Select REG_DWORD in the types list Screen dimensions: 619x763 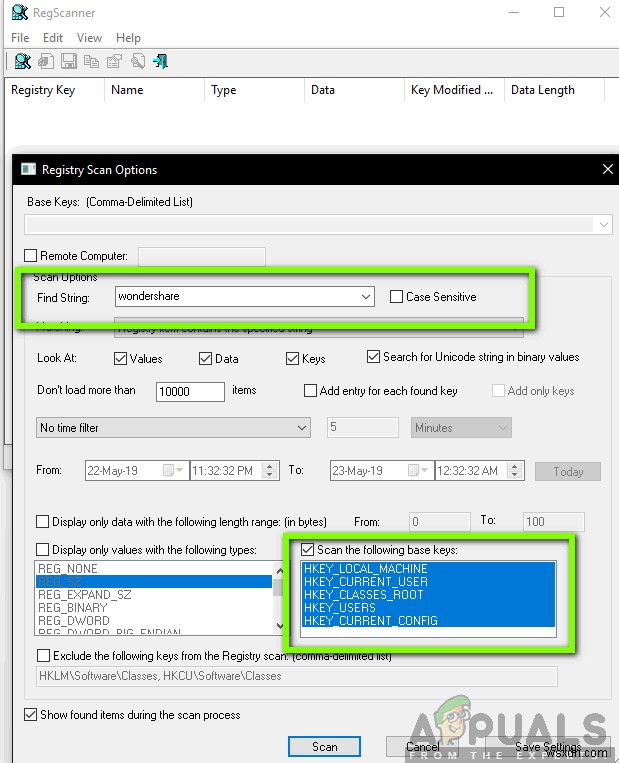tap(154, 621)
